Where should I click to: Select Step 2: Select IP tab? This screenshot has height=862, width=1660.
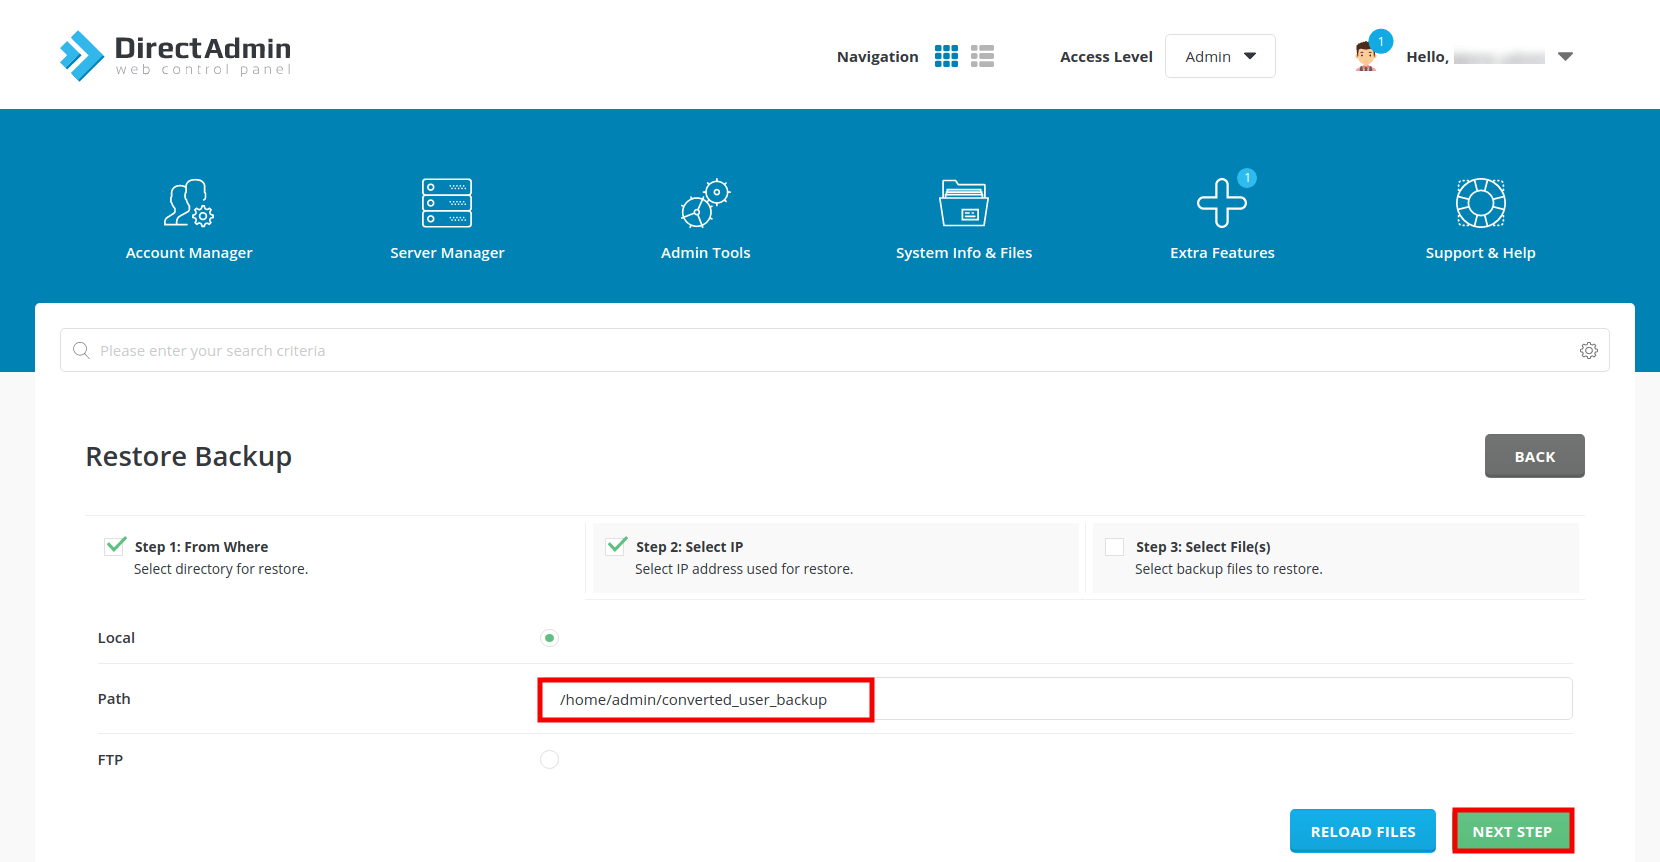coord(835,558)
